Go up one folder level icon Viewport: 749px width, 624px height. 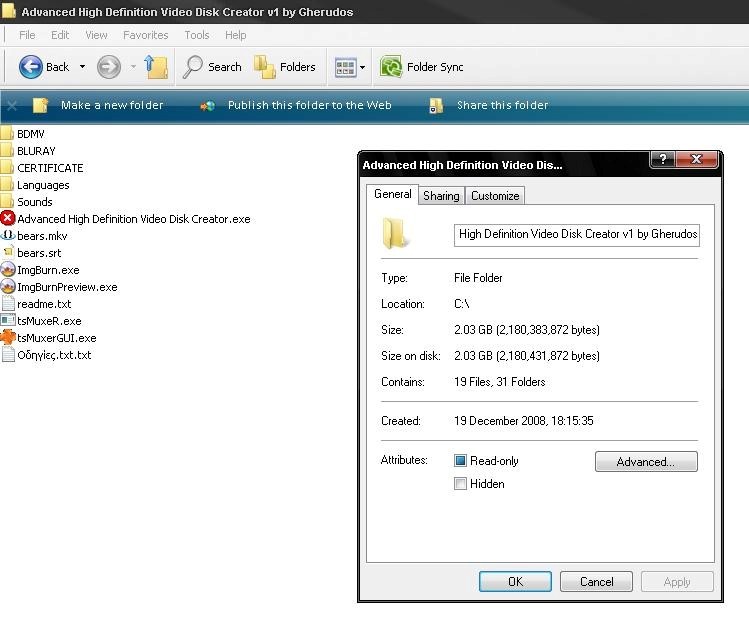[x=156, y=66]
